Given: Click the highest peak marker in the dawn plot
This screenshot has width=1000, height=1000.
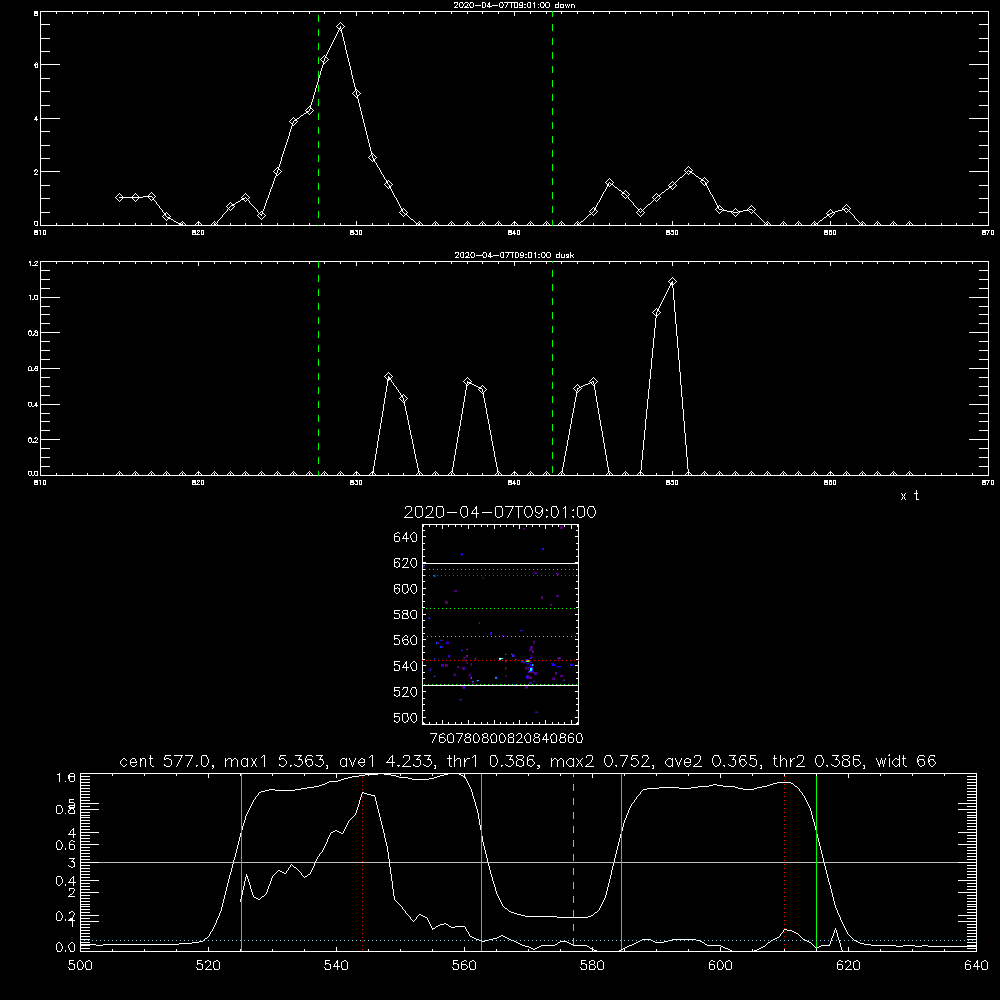Looking at the screenshot, I should click(341, 27).
